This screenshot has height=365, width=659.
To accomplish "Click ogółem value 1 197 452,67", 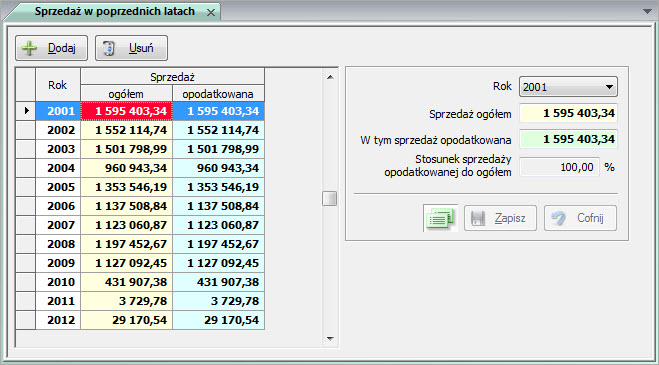I will 127,244.
